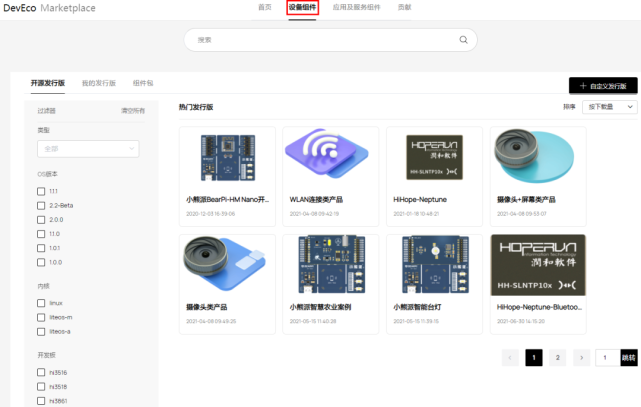This screenshot has width=641, height=407.
Task: Check the 1.1.1 OS version box
Action: coord(41,191)
